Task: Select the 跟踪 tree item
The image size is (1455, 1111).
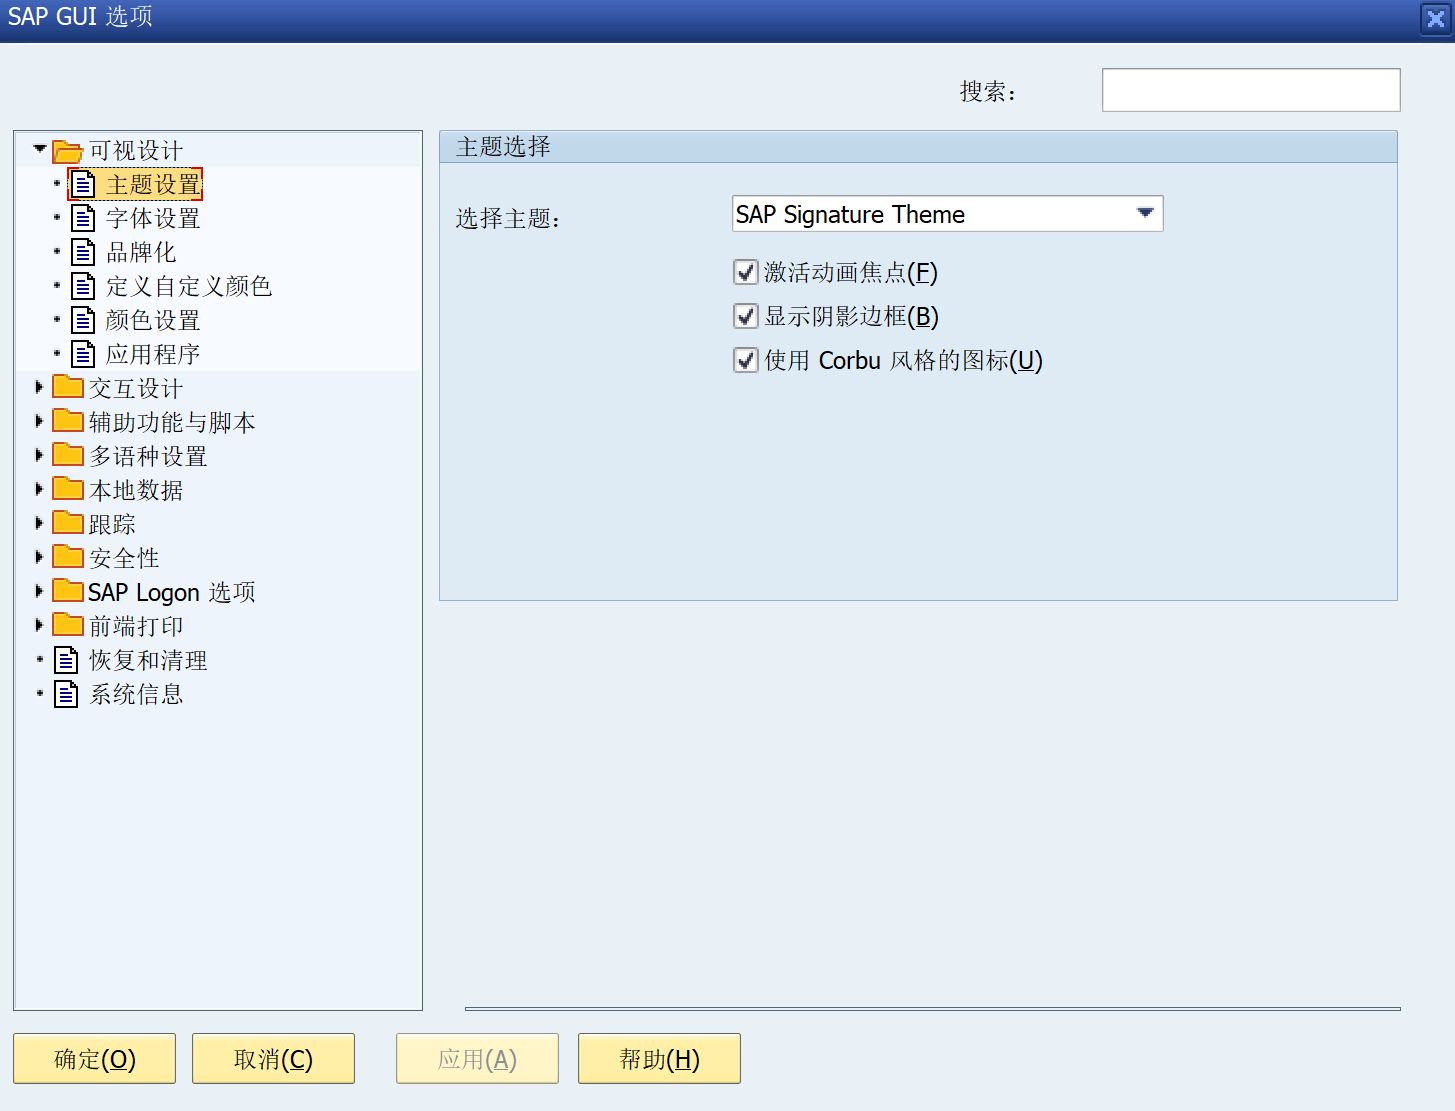Action: pos(111,523)
